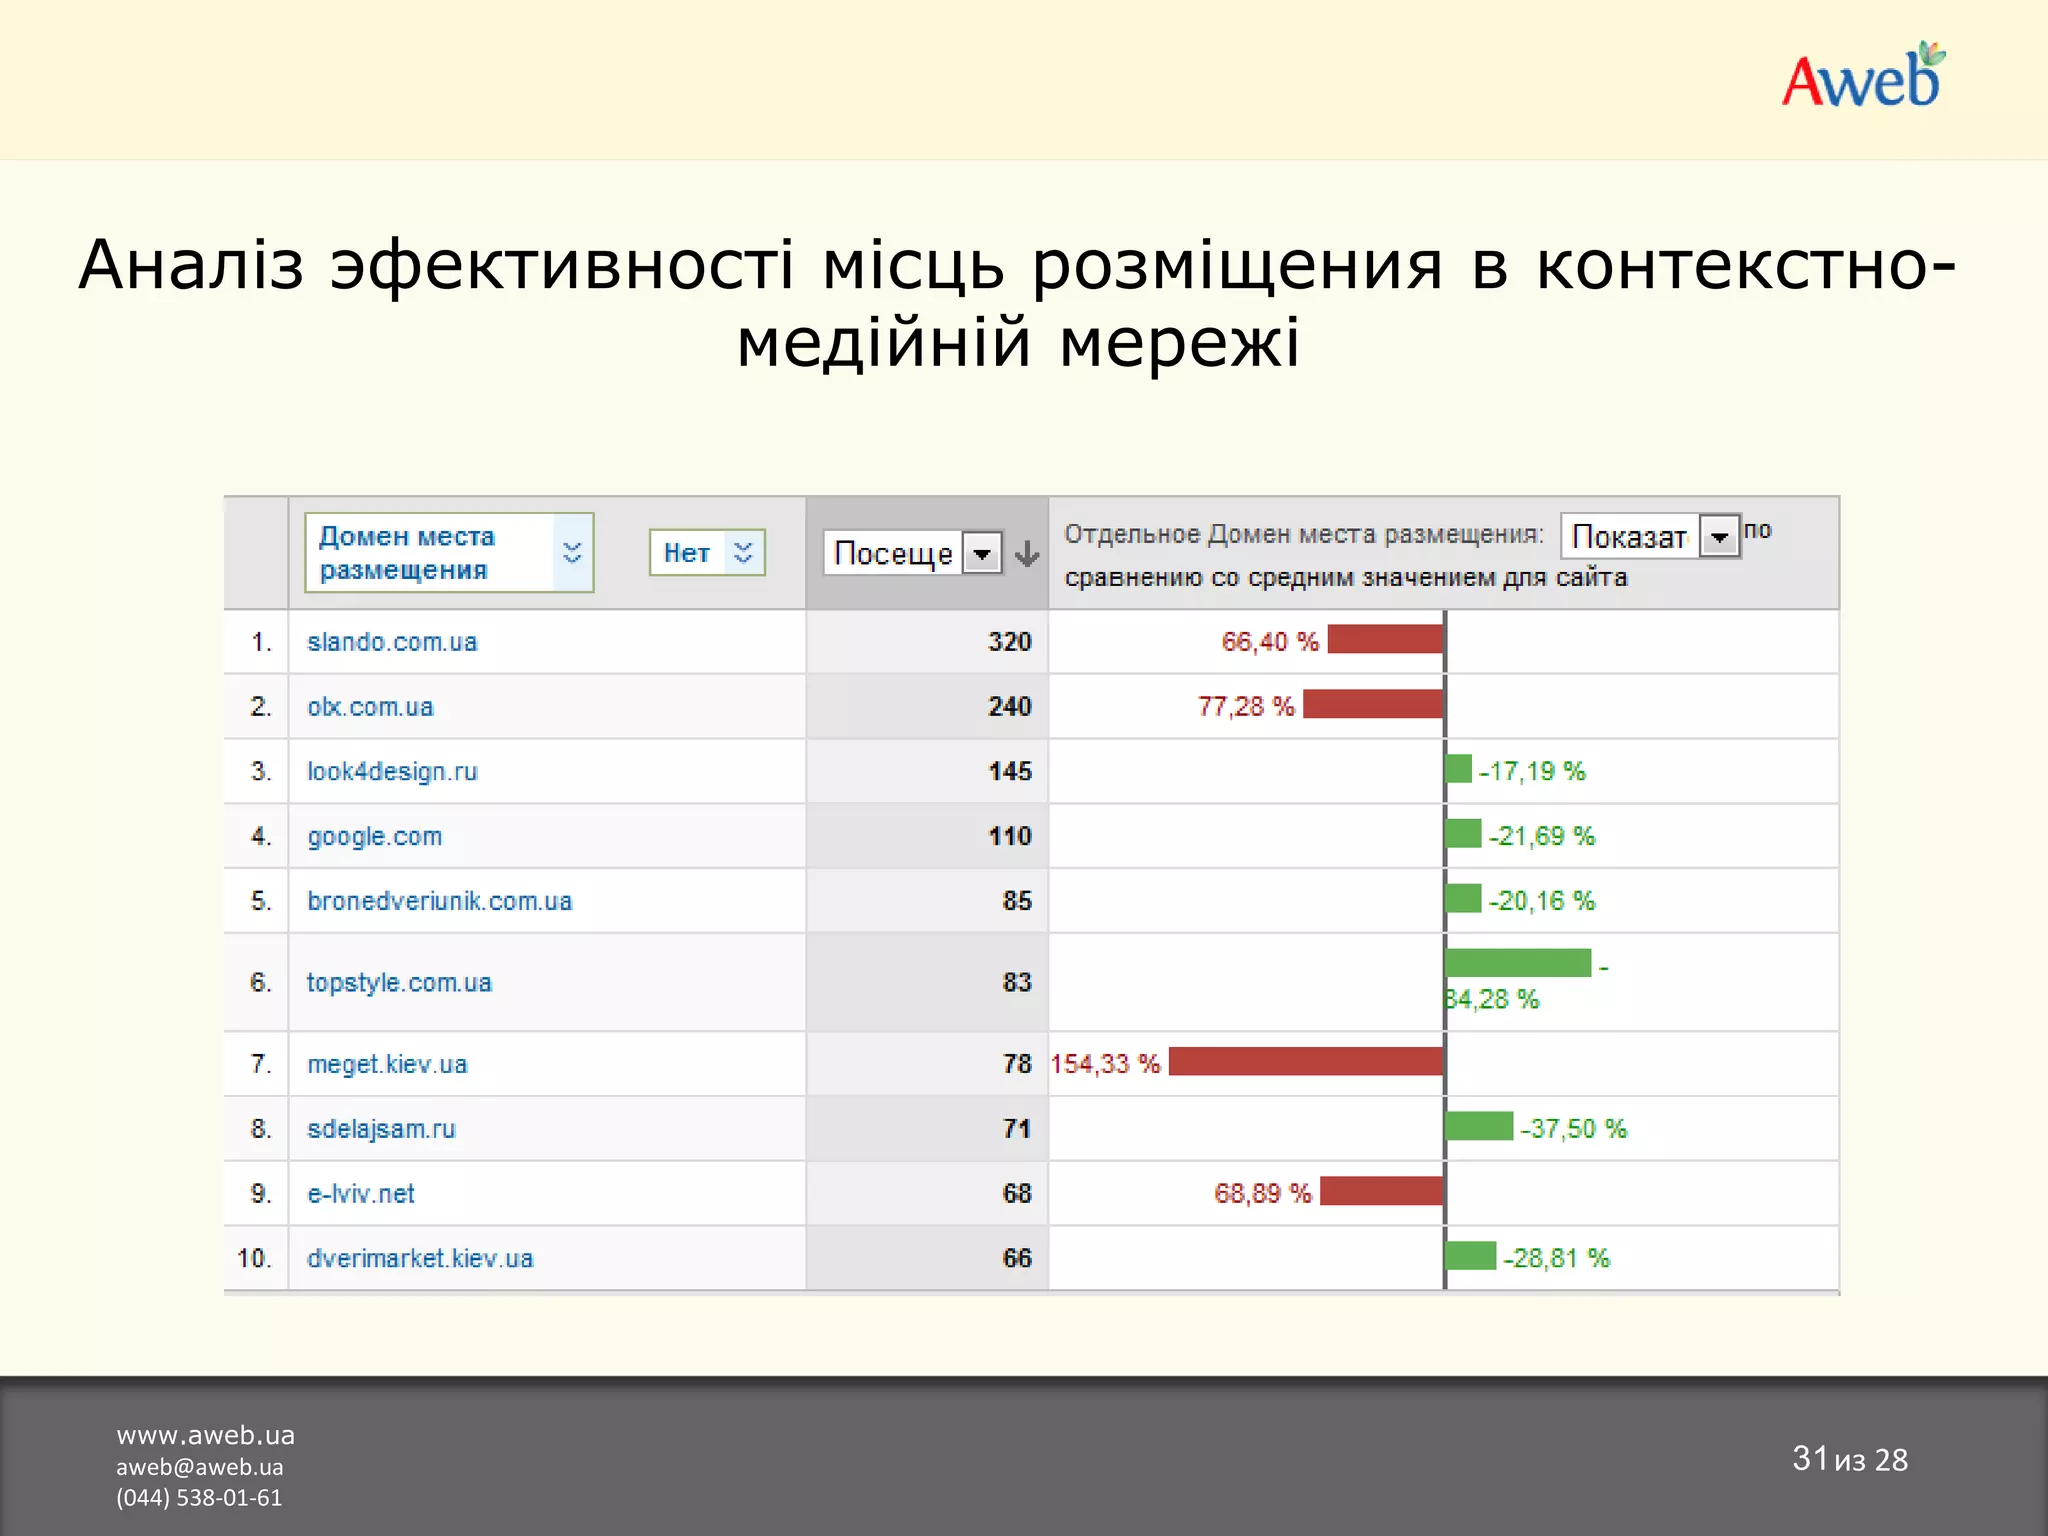
Task: Click the 77,28 % comparison value
Action: (x=1246, y=707)
